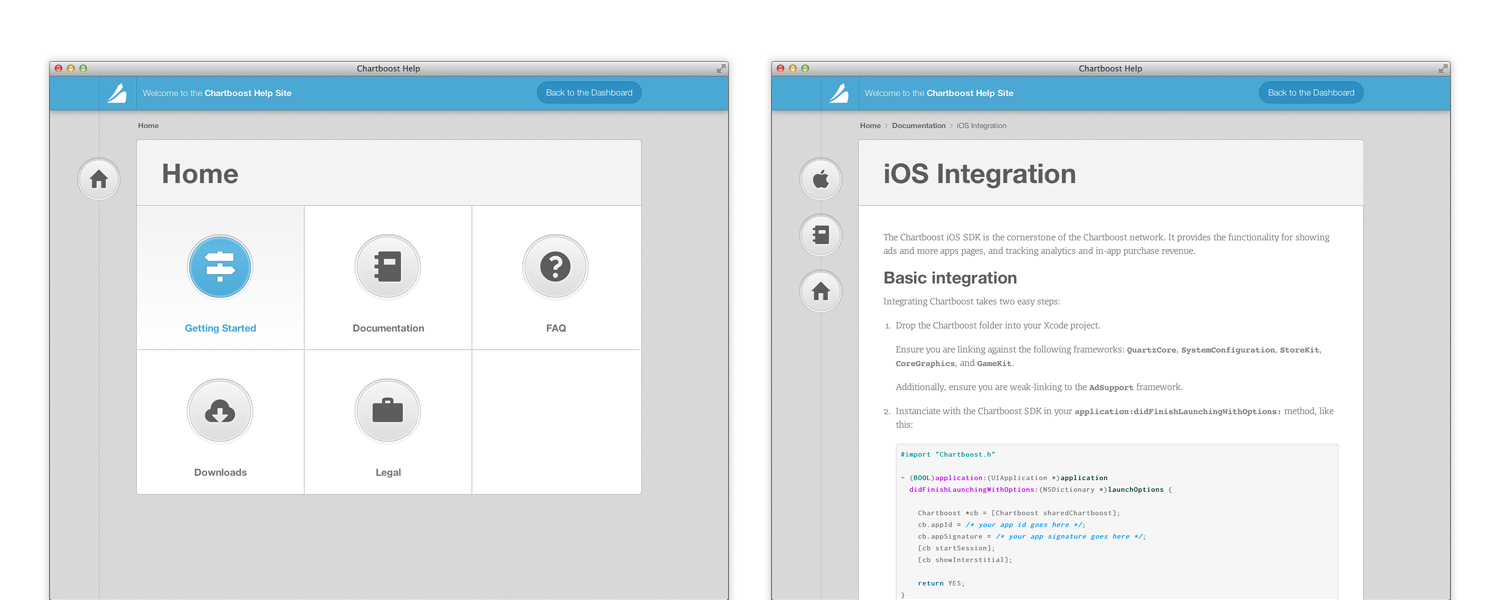Click the Apple sidebar icon in iOS Integration window
The height and width of the screenshot is (600, 1500).
click(821, 179)
